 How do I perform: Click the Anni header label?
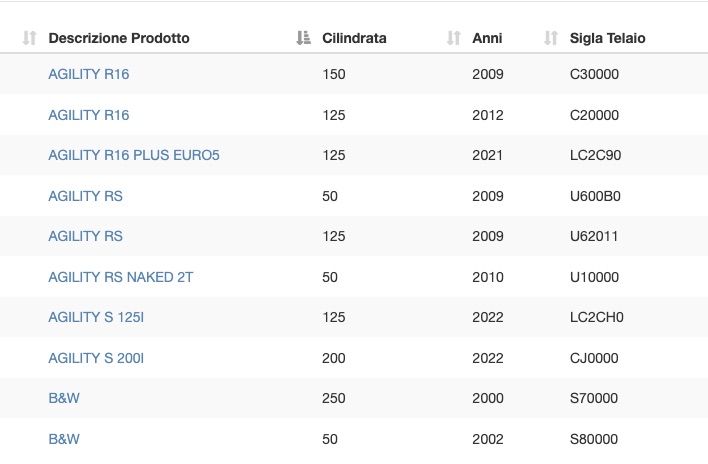click(x=487, y=38)
